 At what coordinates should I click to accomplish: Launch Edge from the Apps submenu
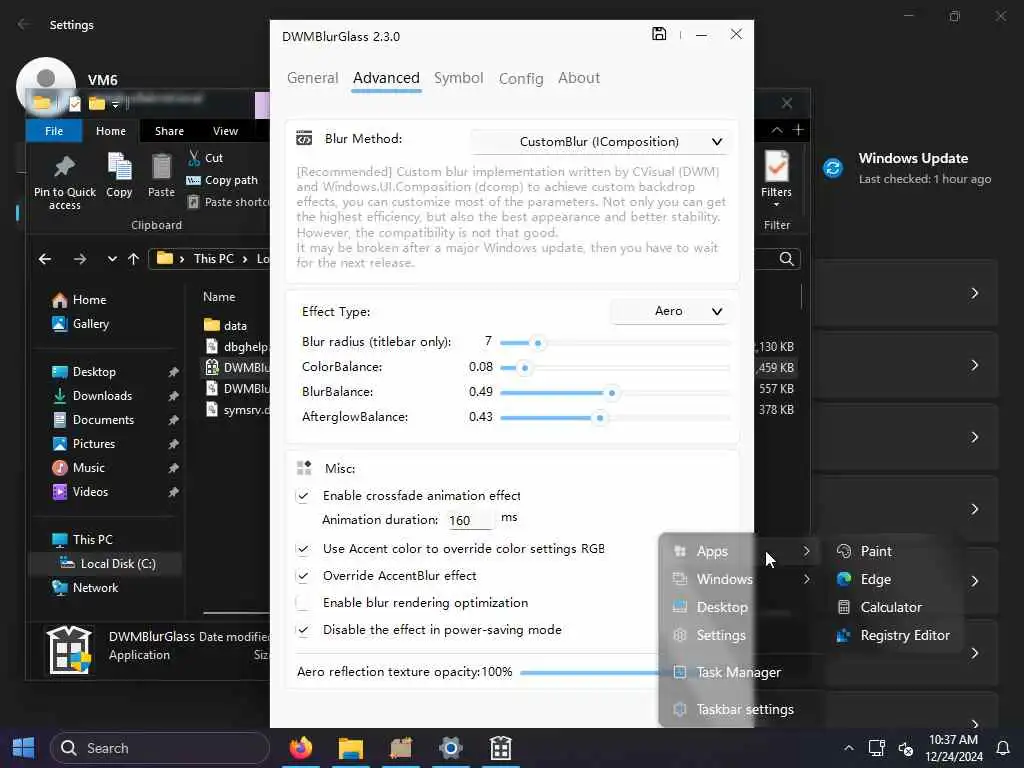pyautogui.click(x=896, y=579)
